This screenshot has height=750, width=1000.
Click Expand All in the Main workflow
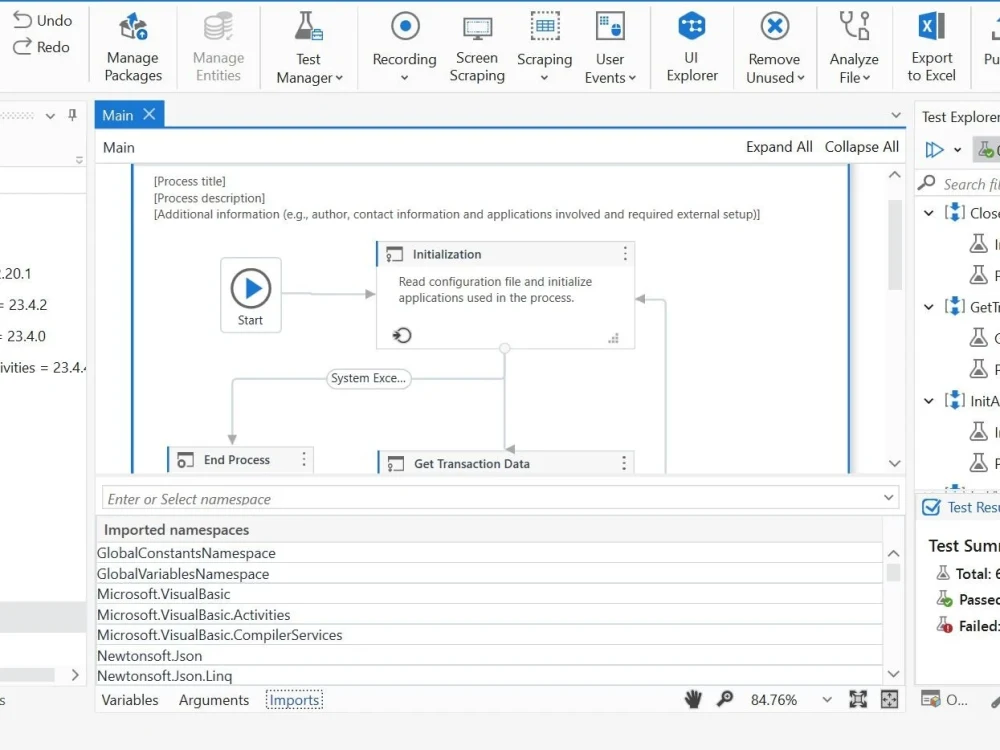tap(779, 147)
